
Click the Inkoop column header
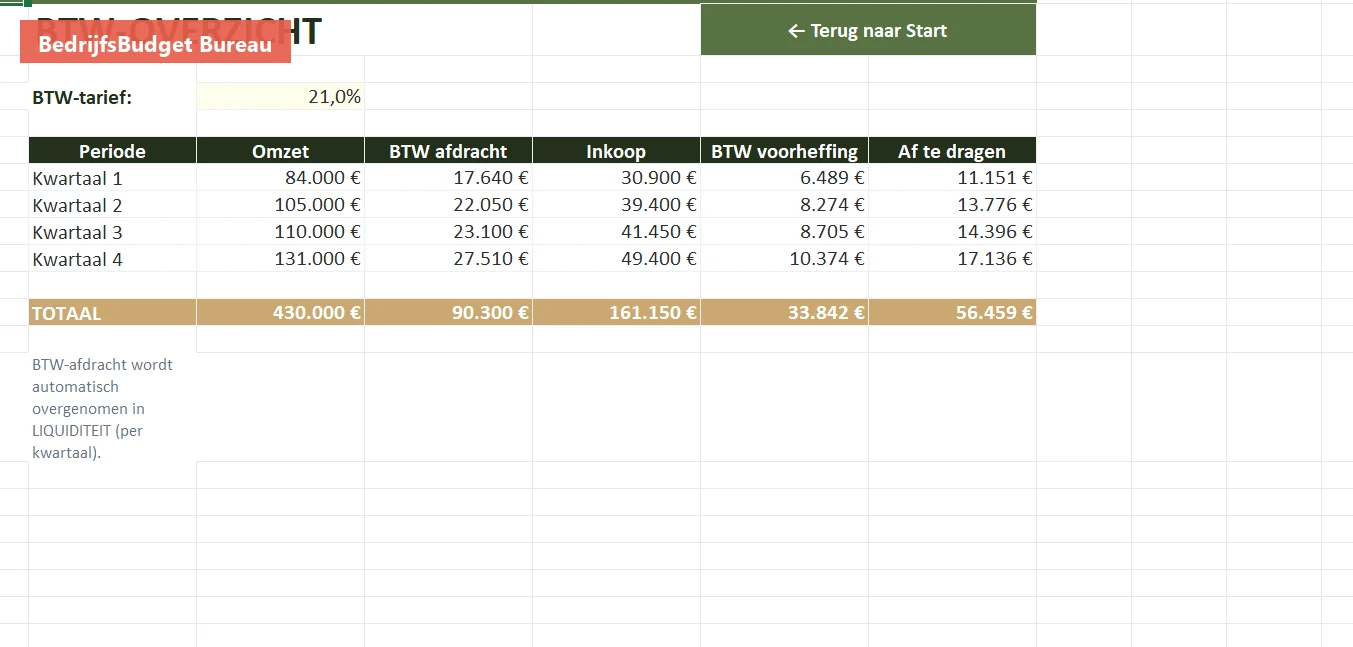616,151
